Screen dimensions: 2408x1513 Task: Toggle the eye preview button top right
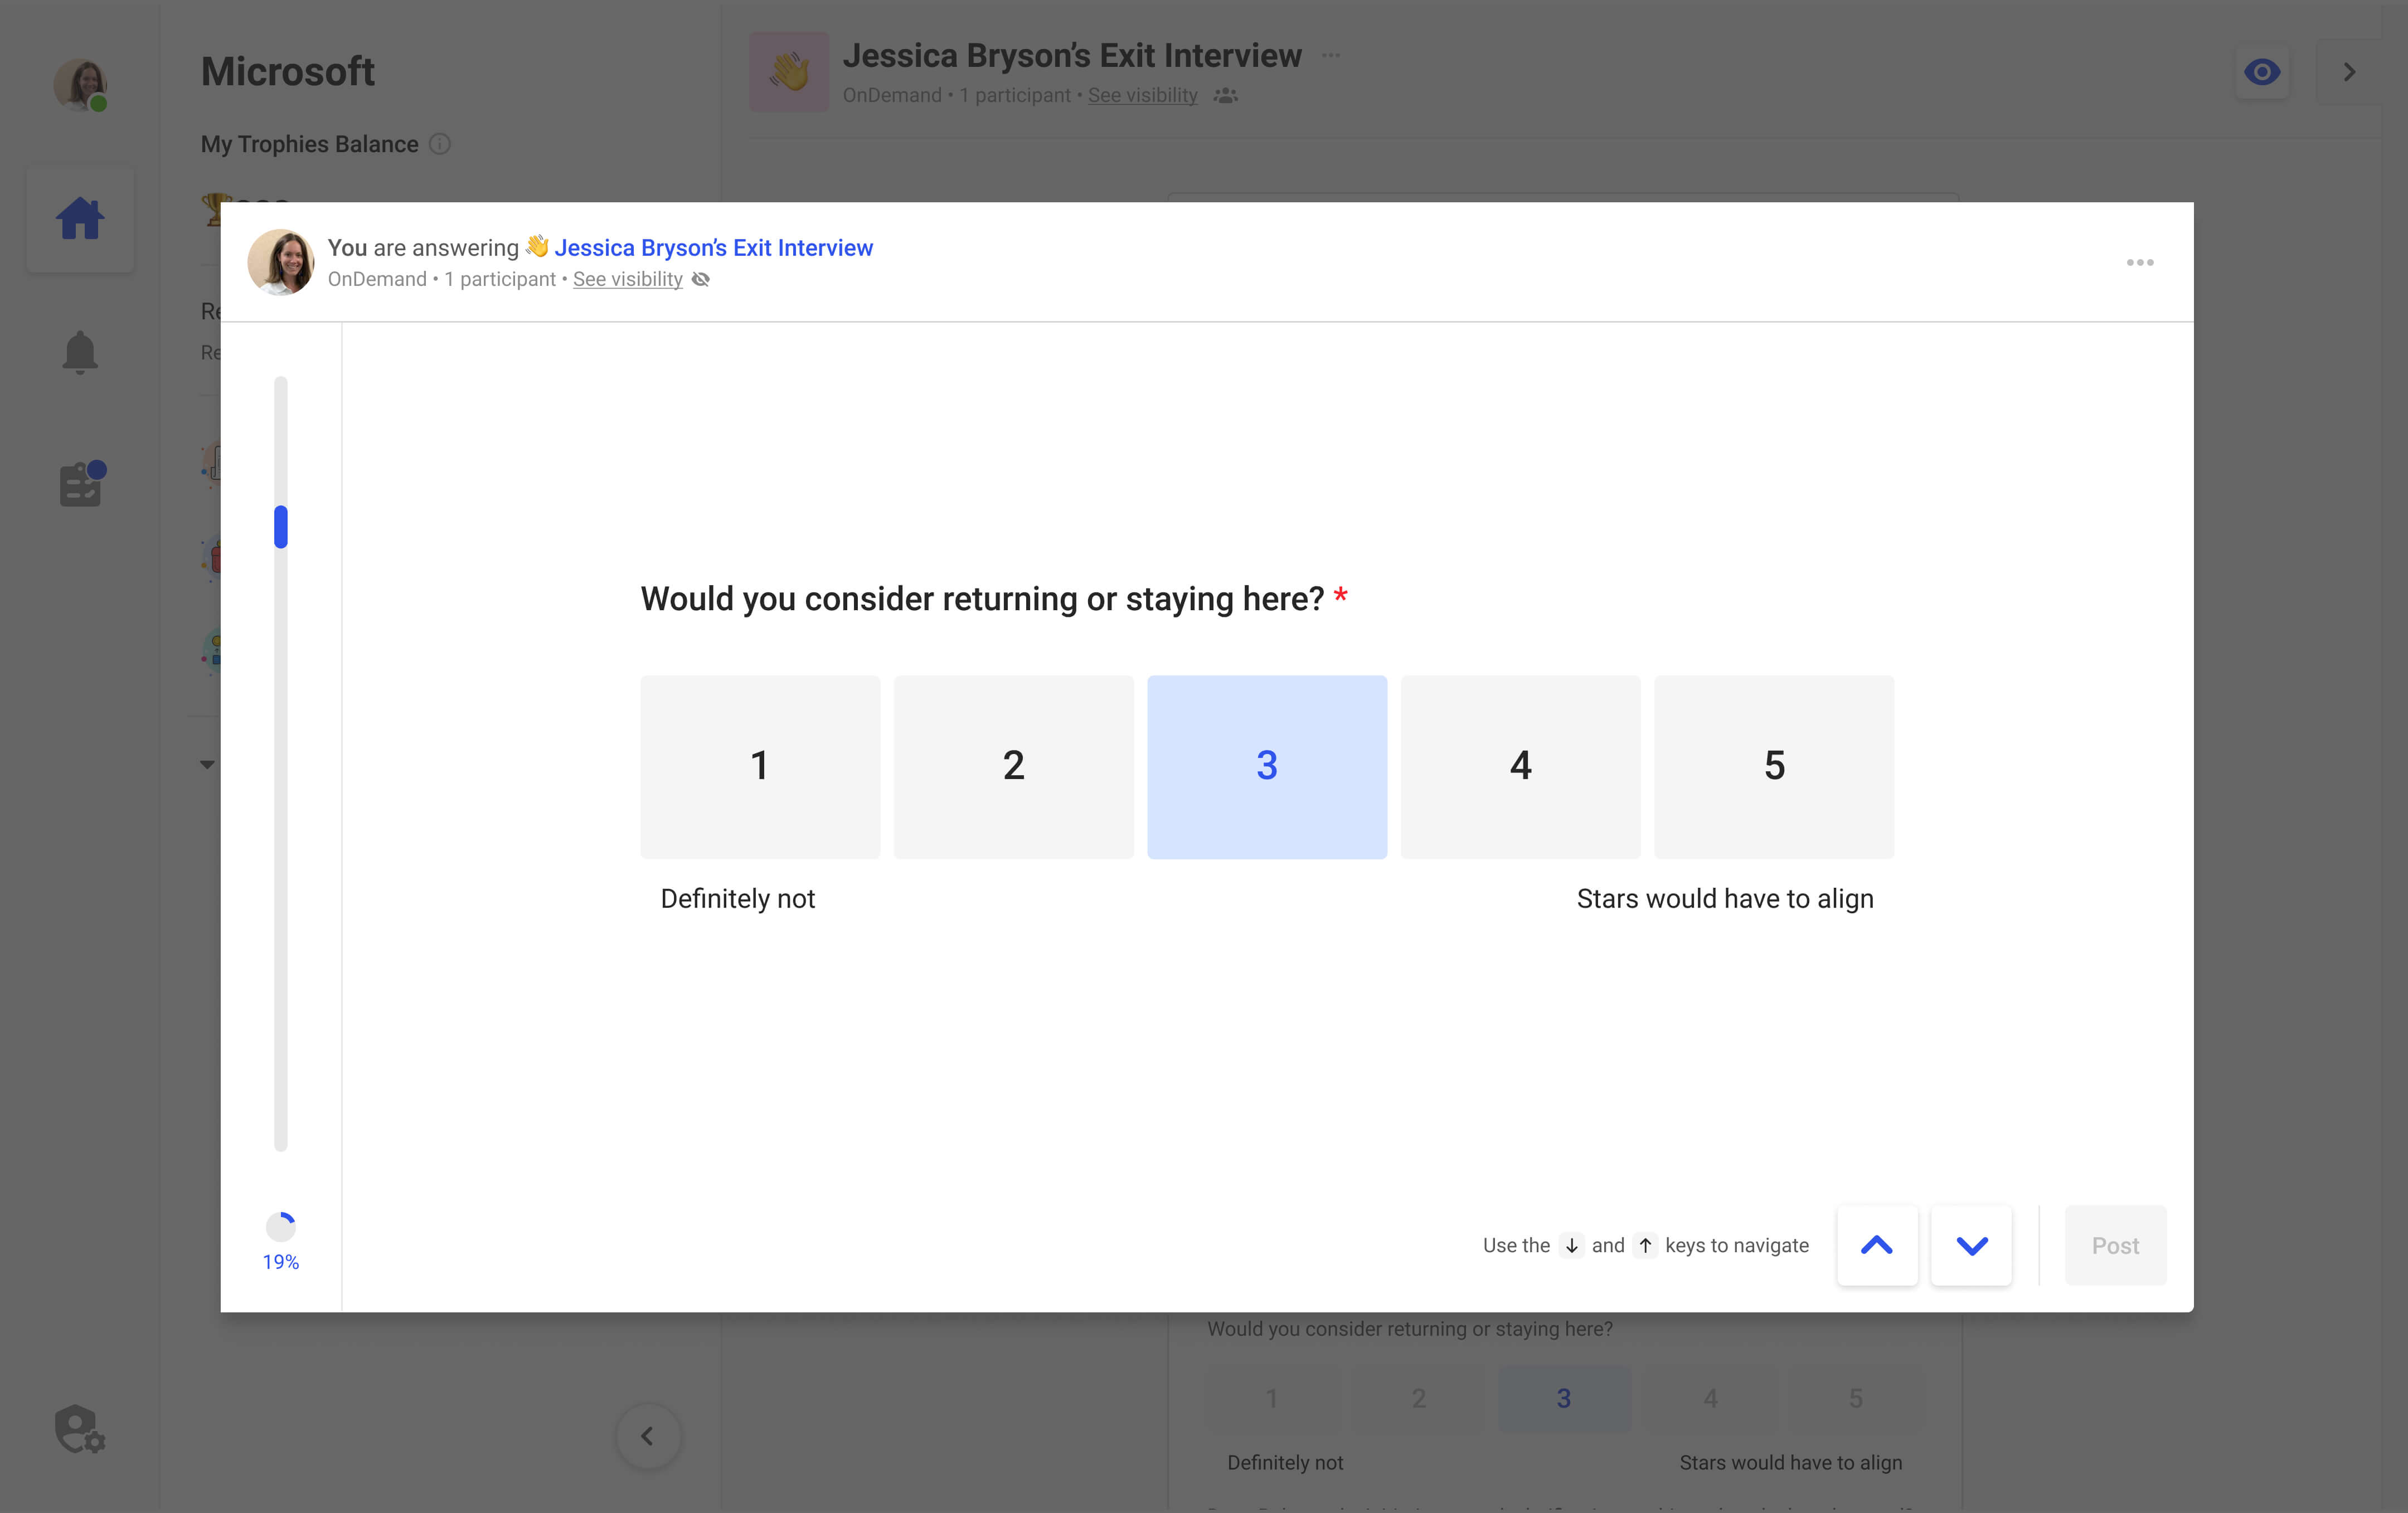pos(2262,72)
